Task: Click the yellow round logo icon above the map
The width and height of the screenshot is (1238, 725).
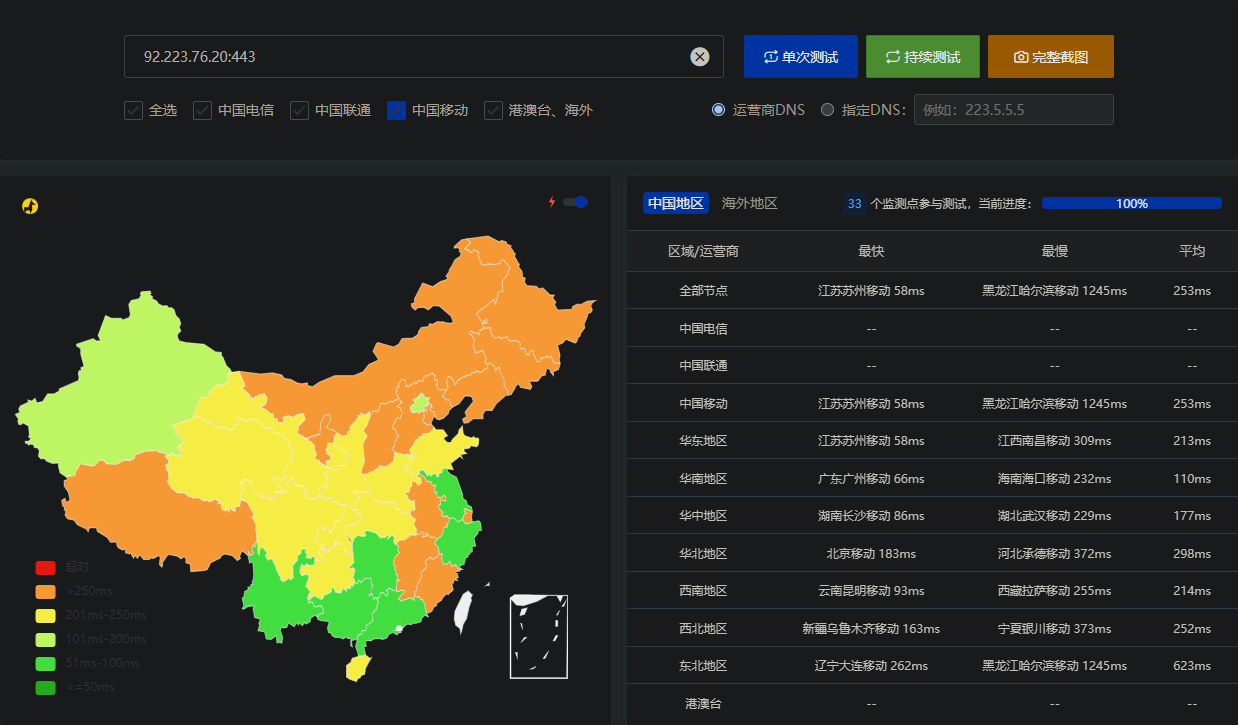Action: point(30,206)
